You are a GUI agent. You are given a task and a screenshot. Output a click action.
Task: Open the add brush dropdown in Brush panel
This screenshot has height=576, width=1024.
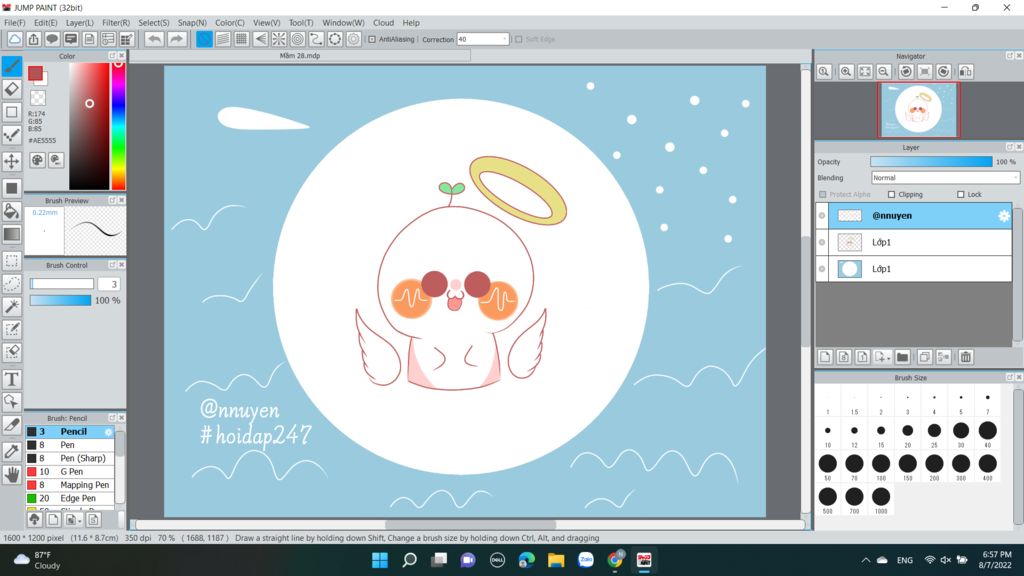(80, 520)
